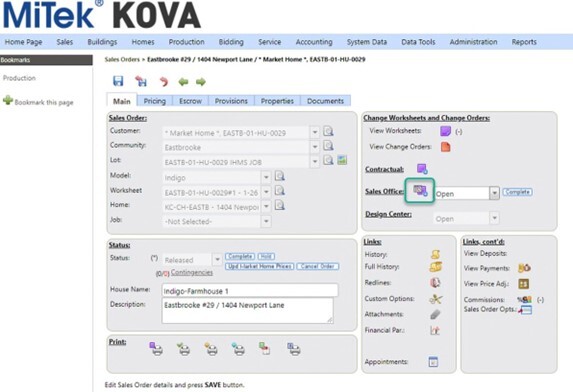Expand the Status Released dropdown

pyautogui.click(x=217, y=260)
